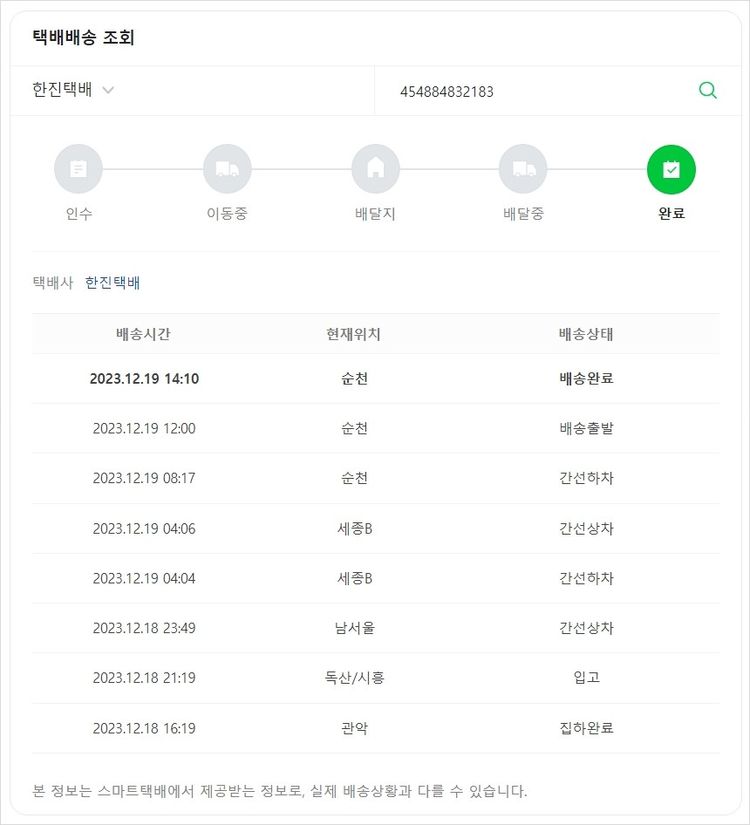Click the 현재위치 column header
This screenshot has height=825, width=750.
353,334
